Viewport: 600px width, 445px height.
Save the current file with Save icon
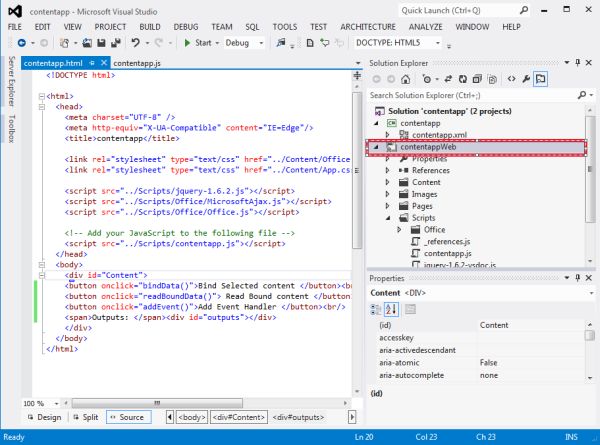coord(101,43)
